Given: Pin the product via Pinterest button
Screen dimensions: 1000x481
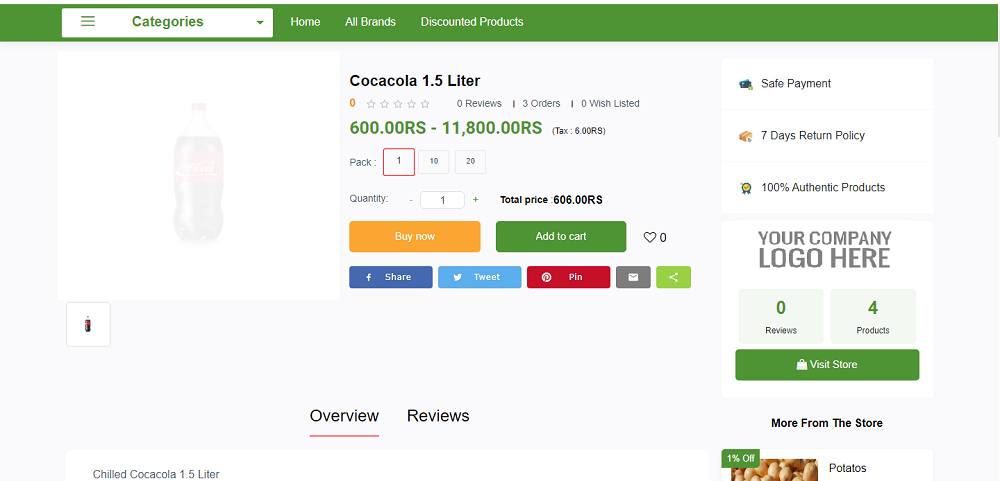Looking at the screenshot, I should pyautogui.click(x=568, y=277).
